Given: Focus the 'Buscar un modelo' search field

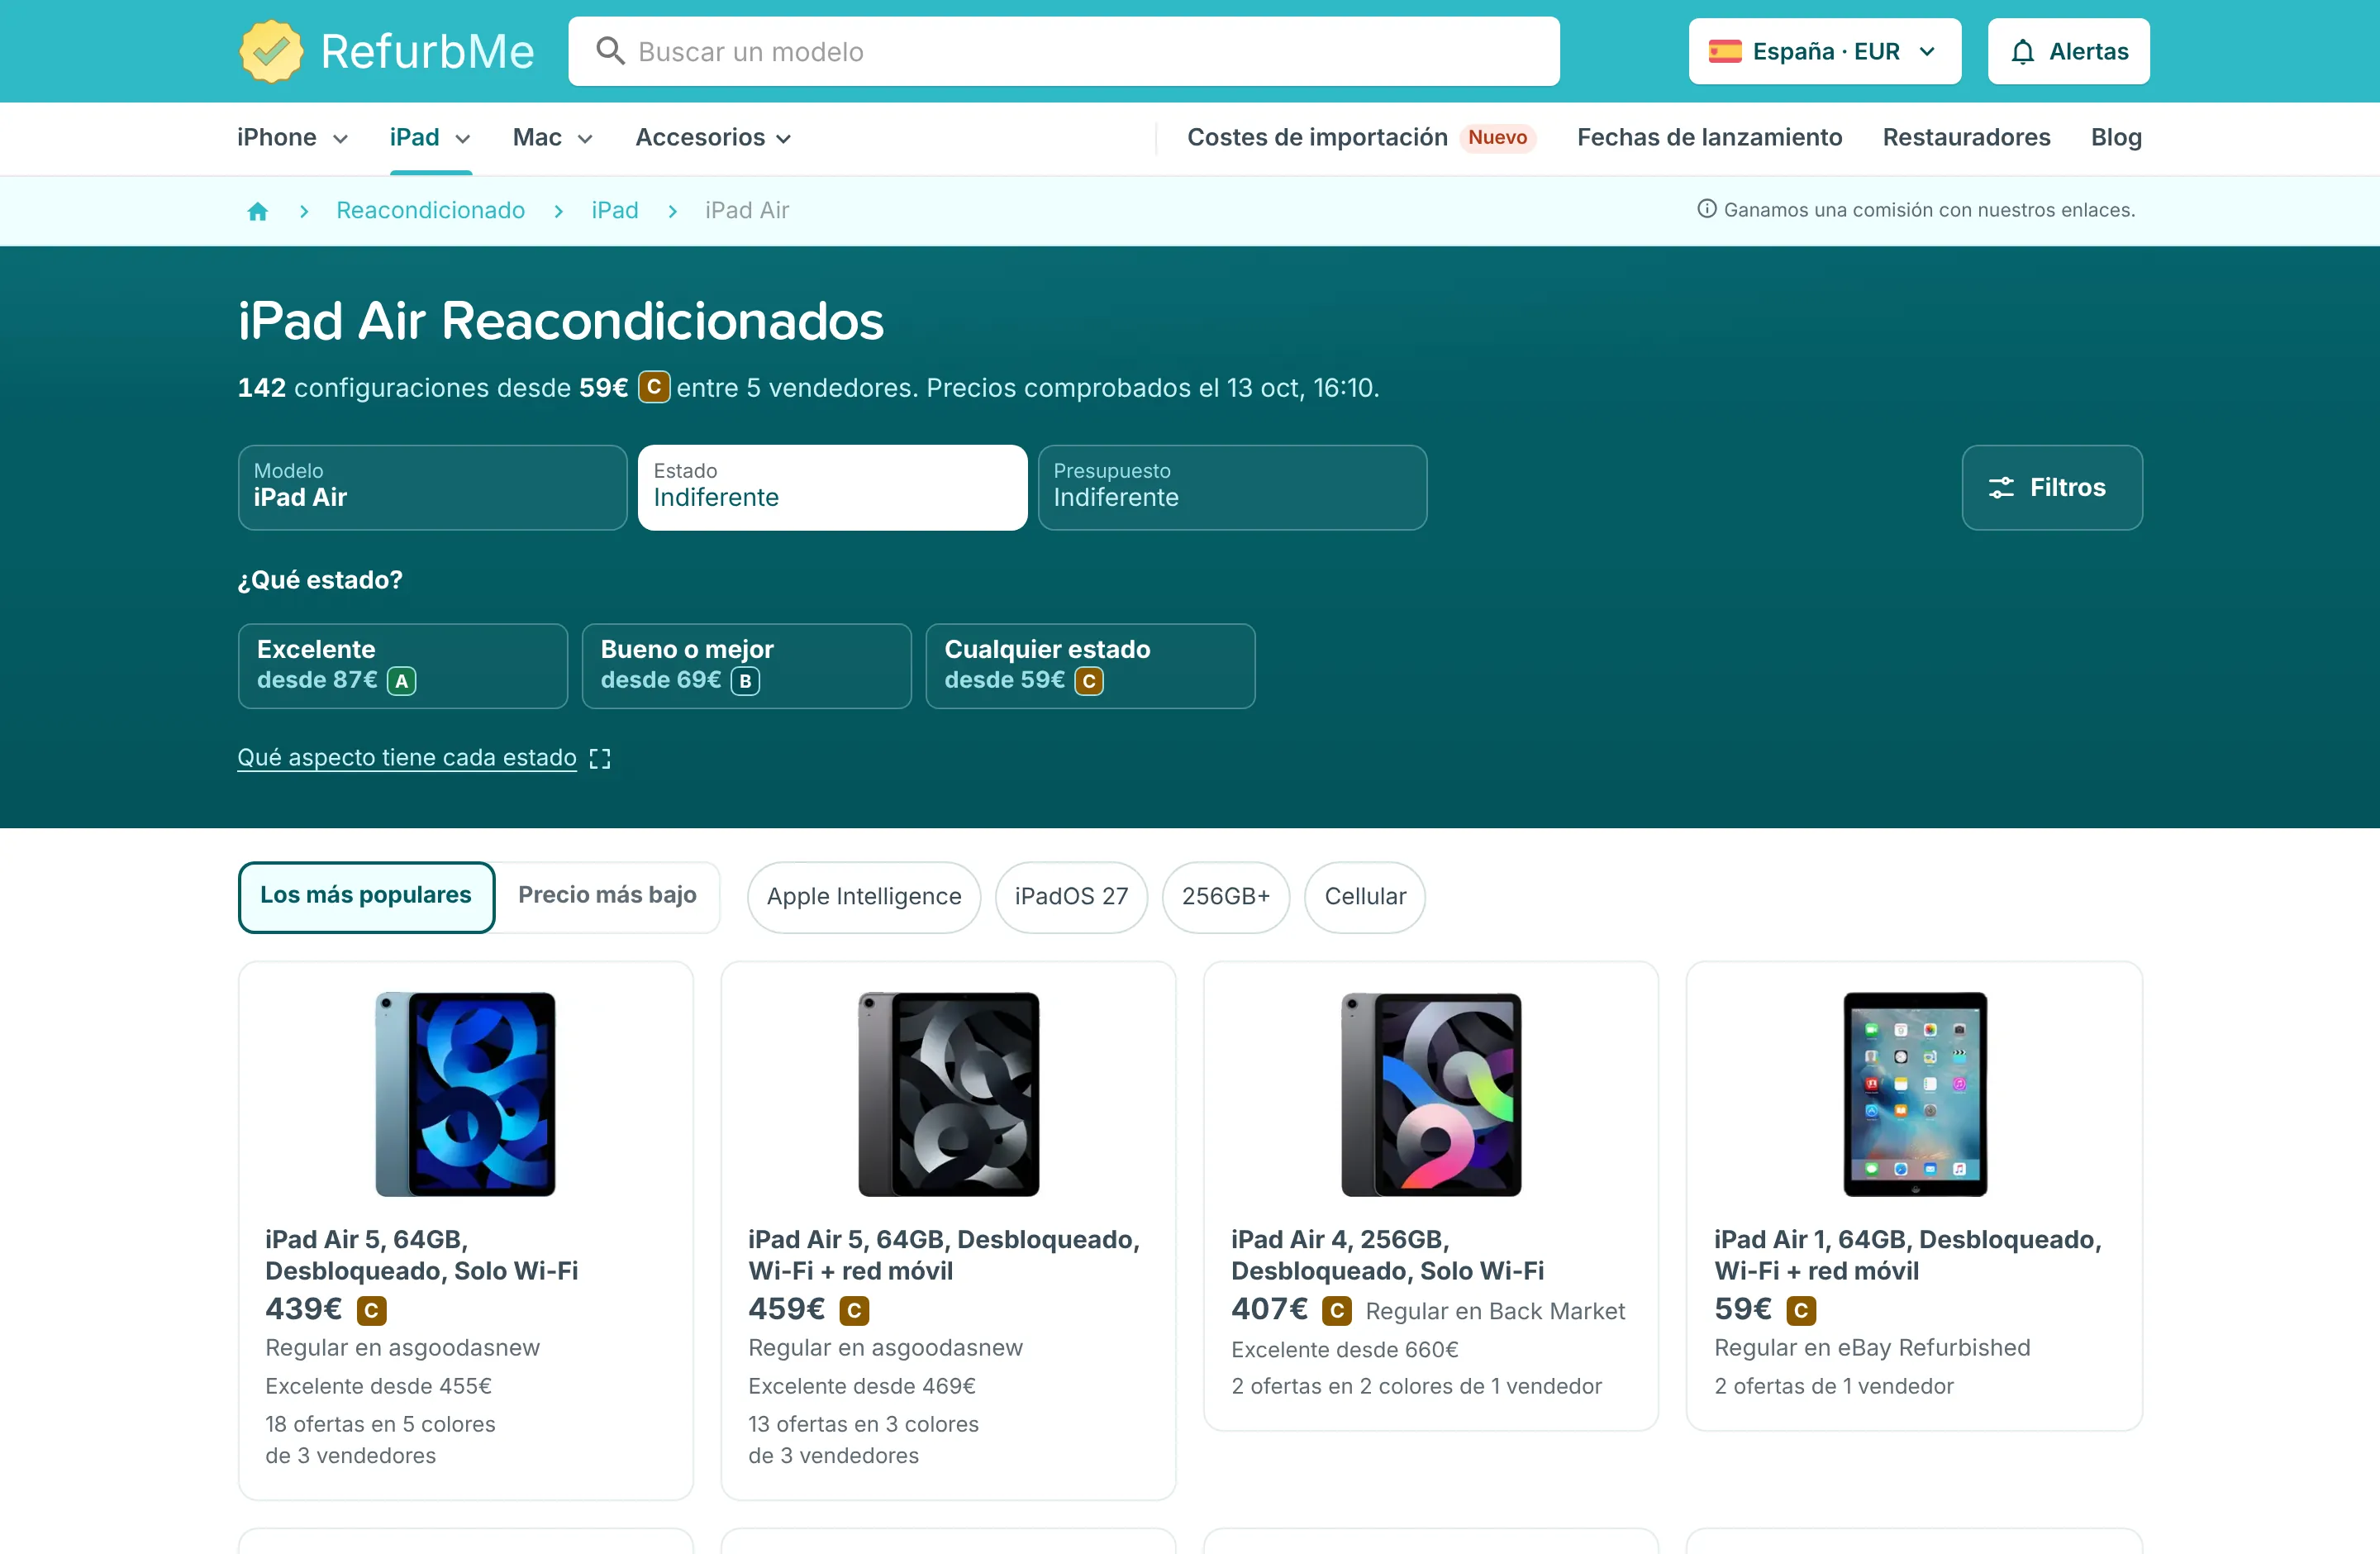Looking at the screenshot, I should coord(1064,51).
